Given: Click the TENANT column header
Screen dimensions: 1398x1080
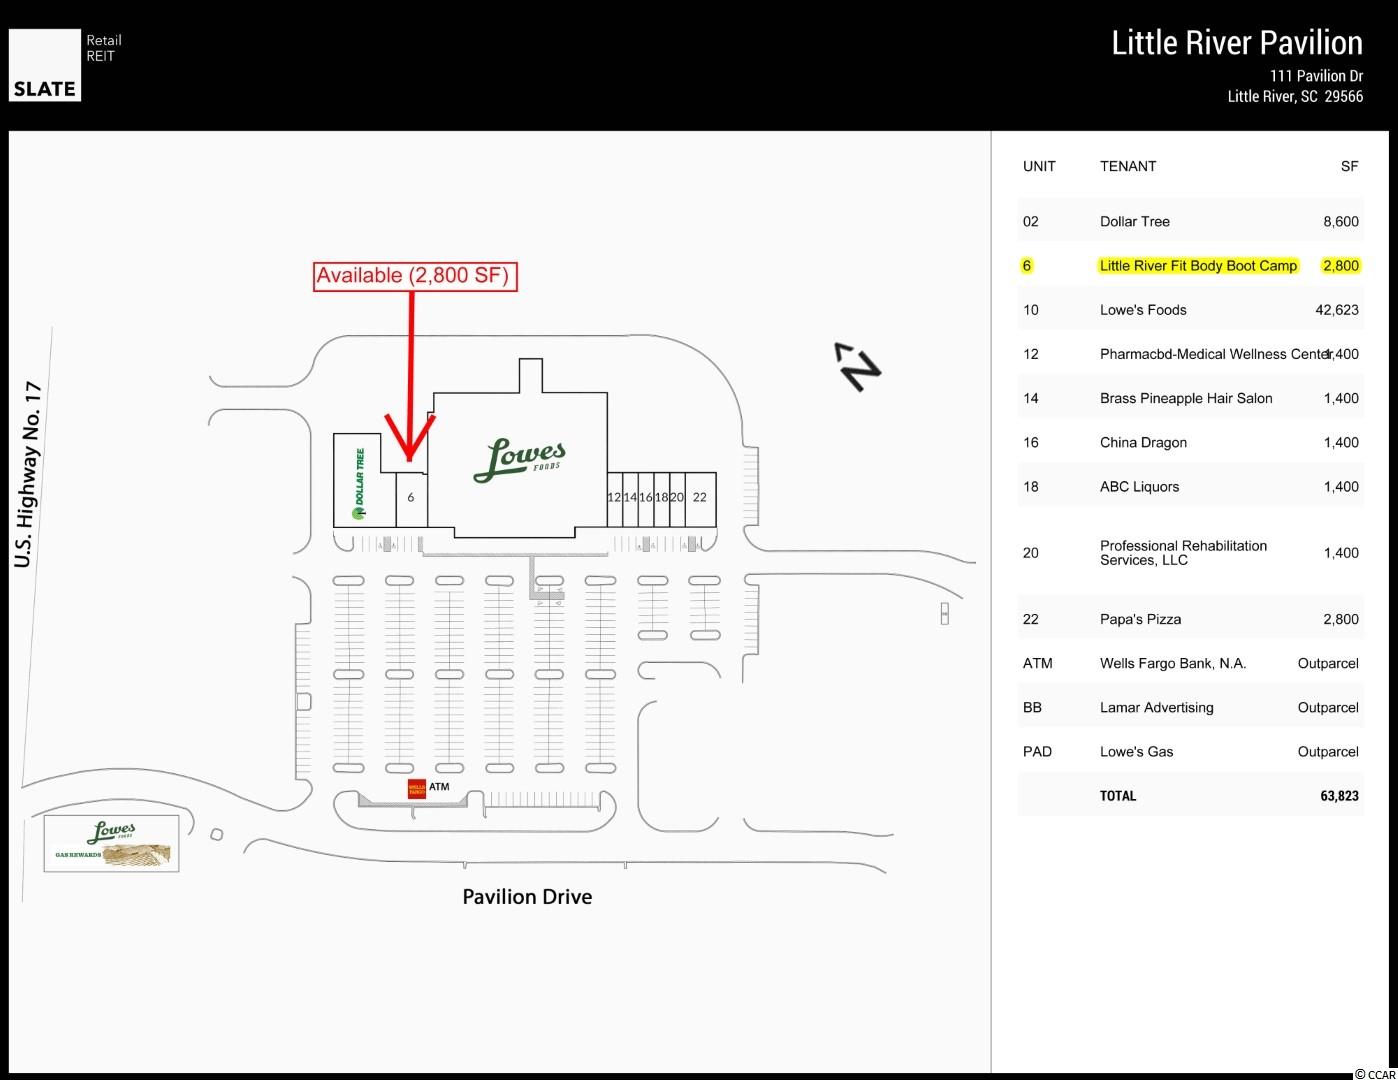Looking at the screenshot, I should [x=1128, y=166].
